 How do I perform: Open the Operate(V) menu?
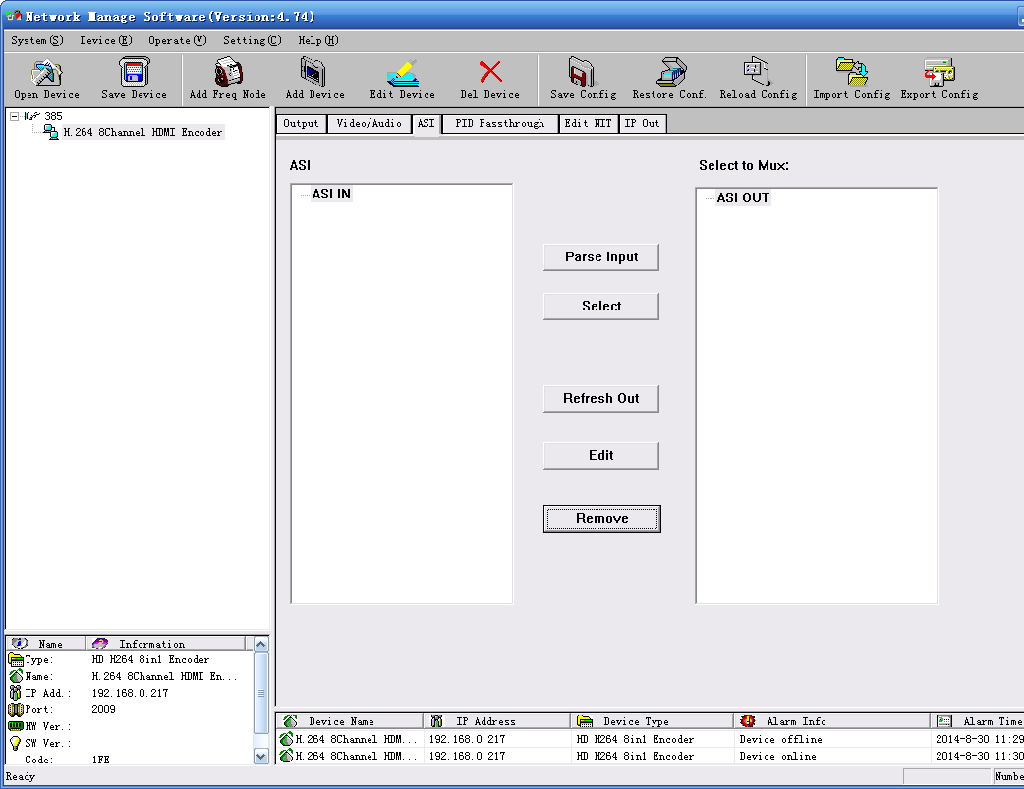(177, 40)
